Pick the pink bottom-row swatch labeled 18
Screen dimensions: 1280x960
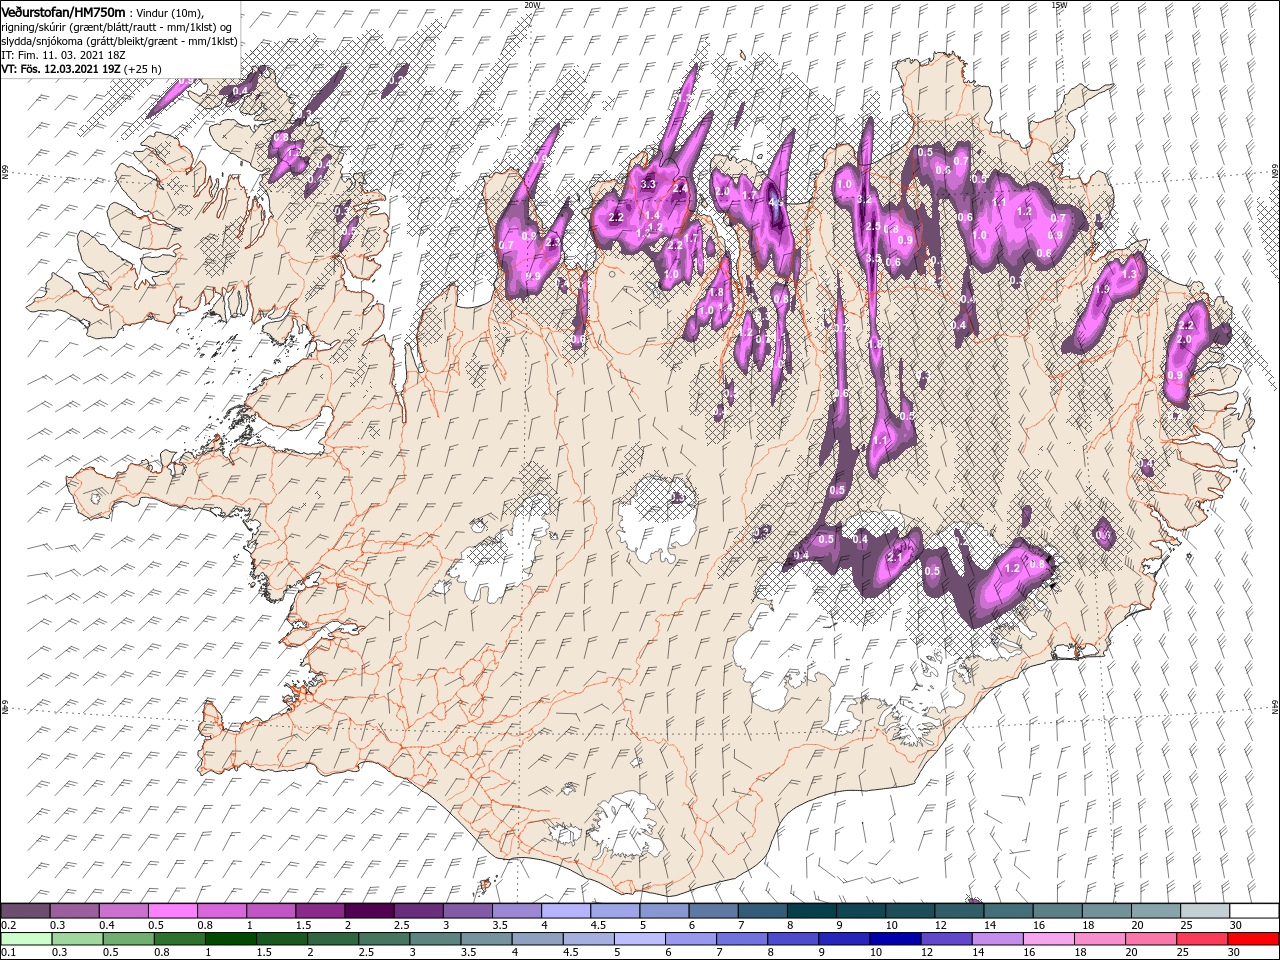click(x=1101, y=939)
